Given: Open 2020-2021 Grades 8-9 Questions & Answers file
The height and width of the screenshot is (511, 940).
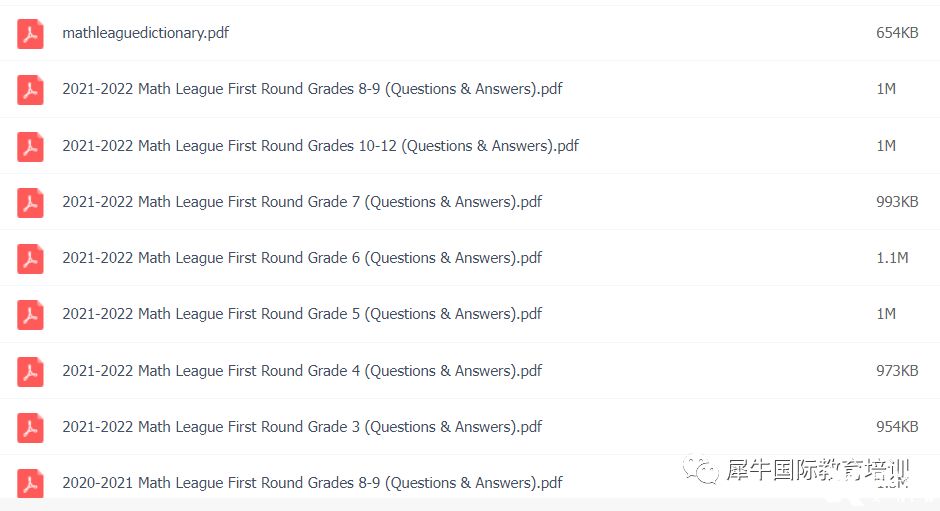Looking at the screenshot, I should (312, 483).
